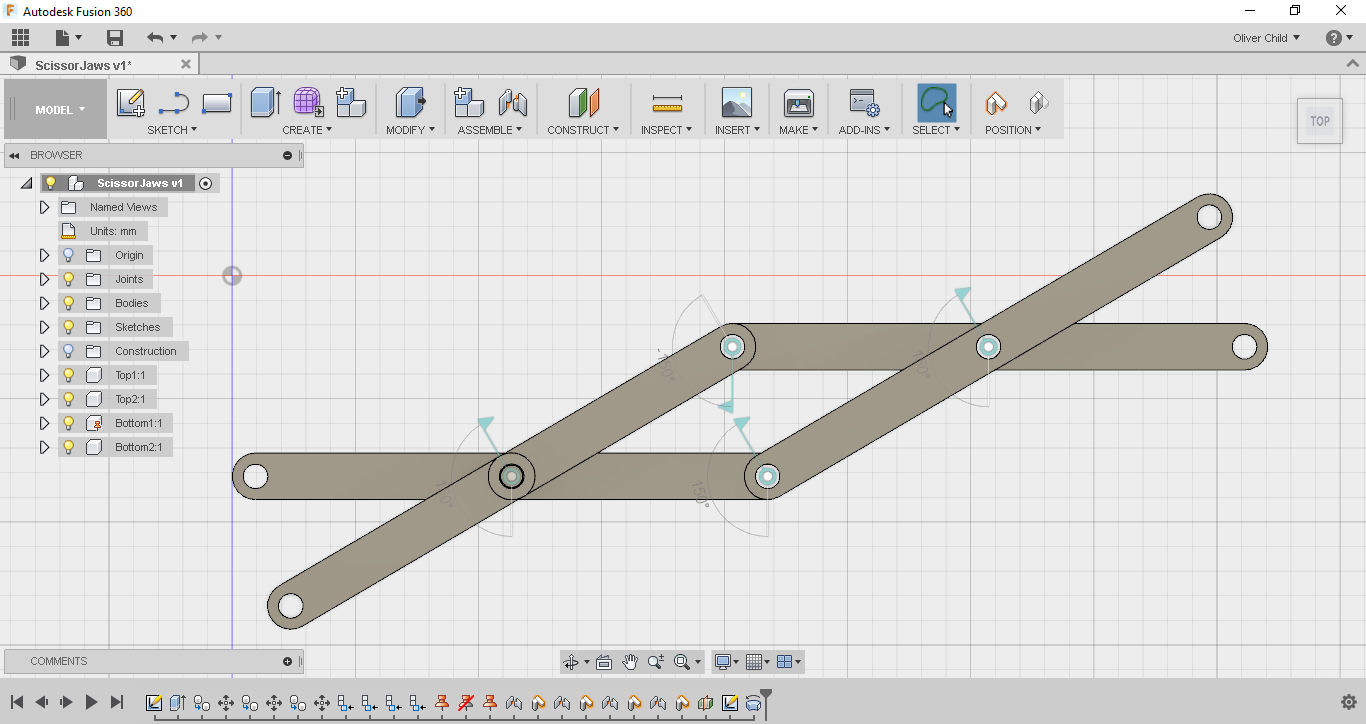Play the timeline animation
The image size is (1366, 724).
click(x=91, y=702)
